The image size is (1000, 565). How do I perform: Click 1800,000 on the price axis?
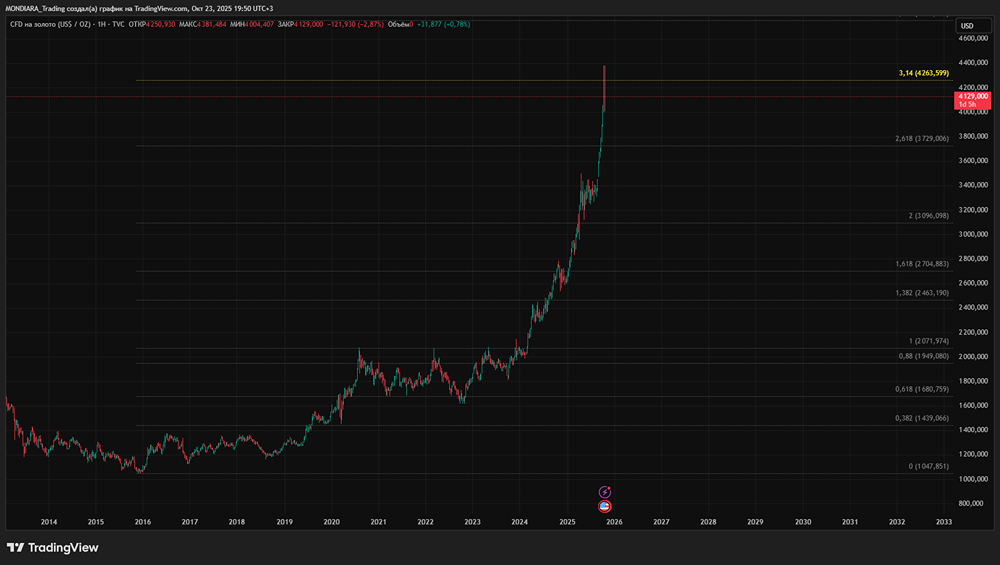click(x=973, y=381)
